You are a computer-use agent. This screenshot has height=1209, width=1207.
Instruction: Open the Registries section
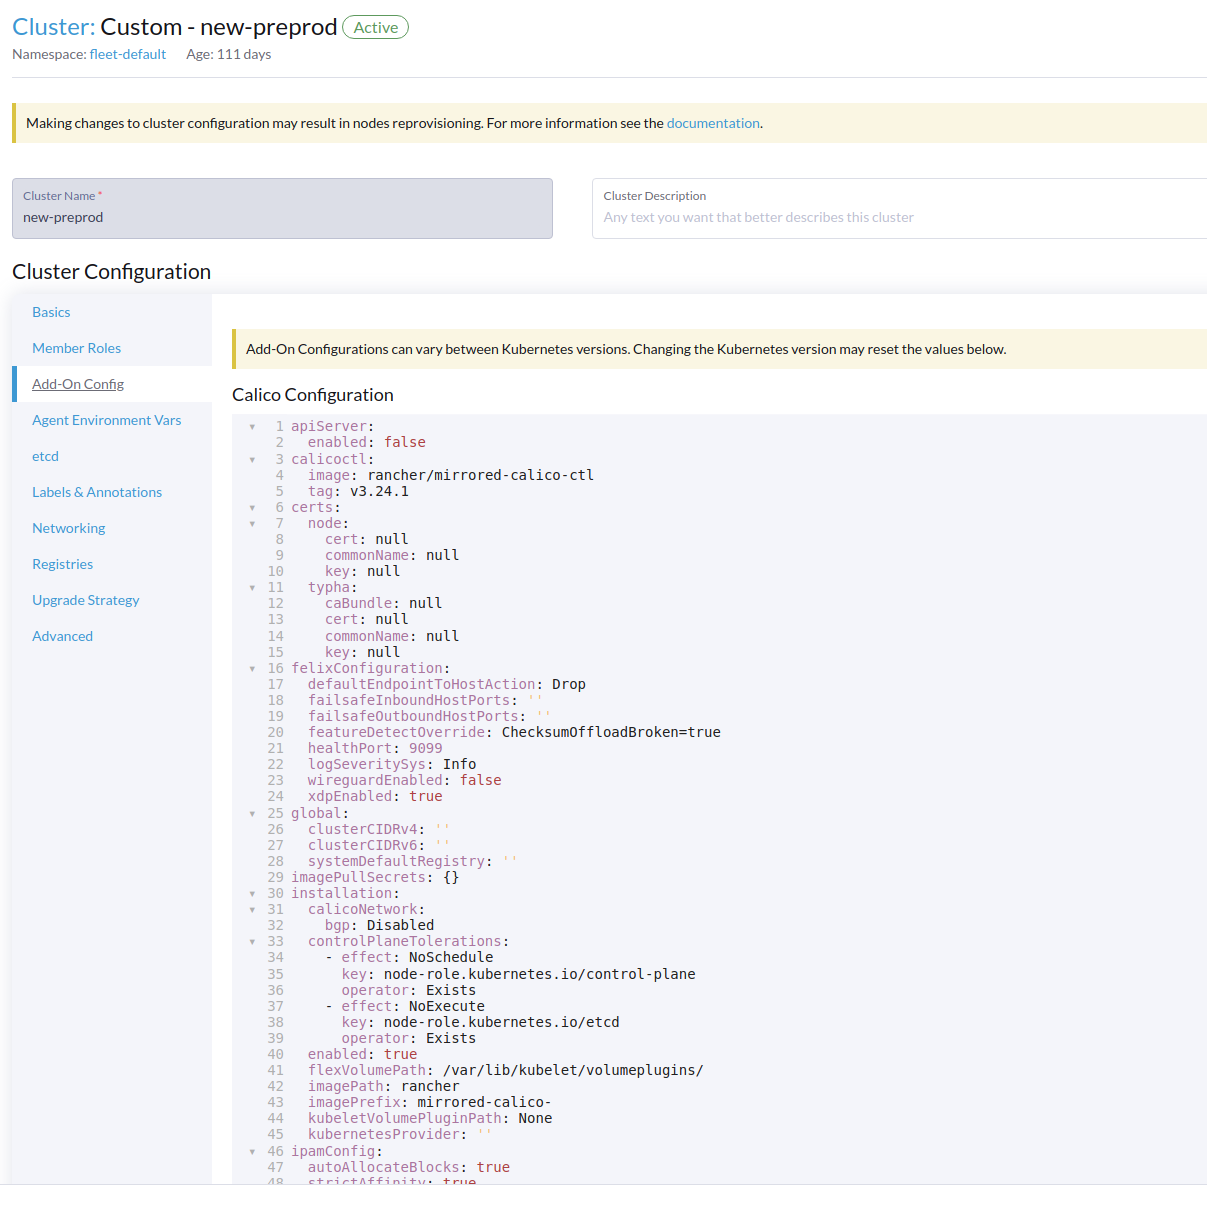click(62, 563)
